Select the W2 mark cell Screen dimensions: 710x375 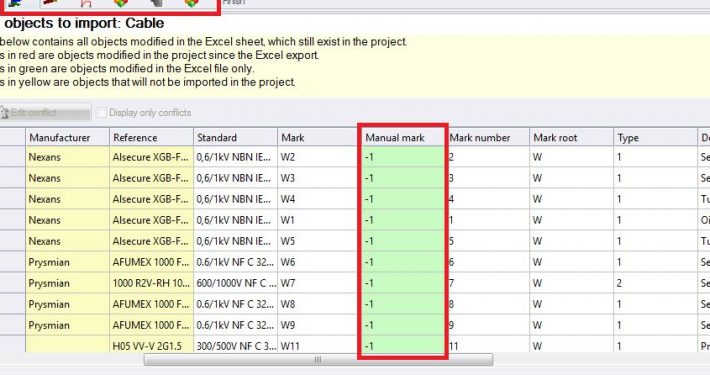(319, 157)
